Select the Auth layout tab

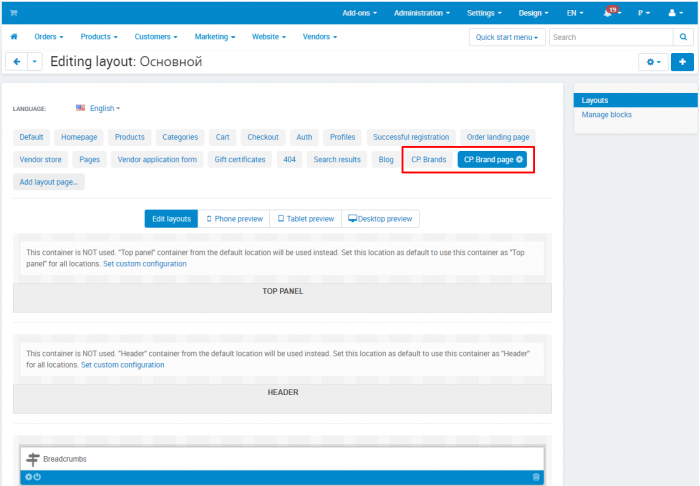click(x=304, y=137)
